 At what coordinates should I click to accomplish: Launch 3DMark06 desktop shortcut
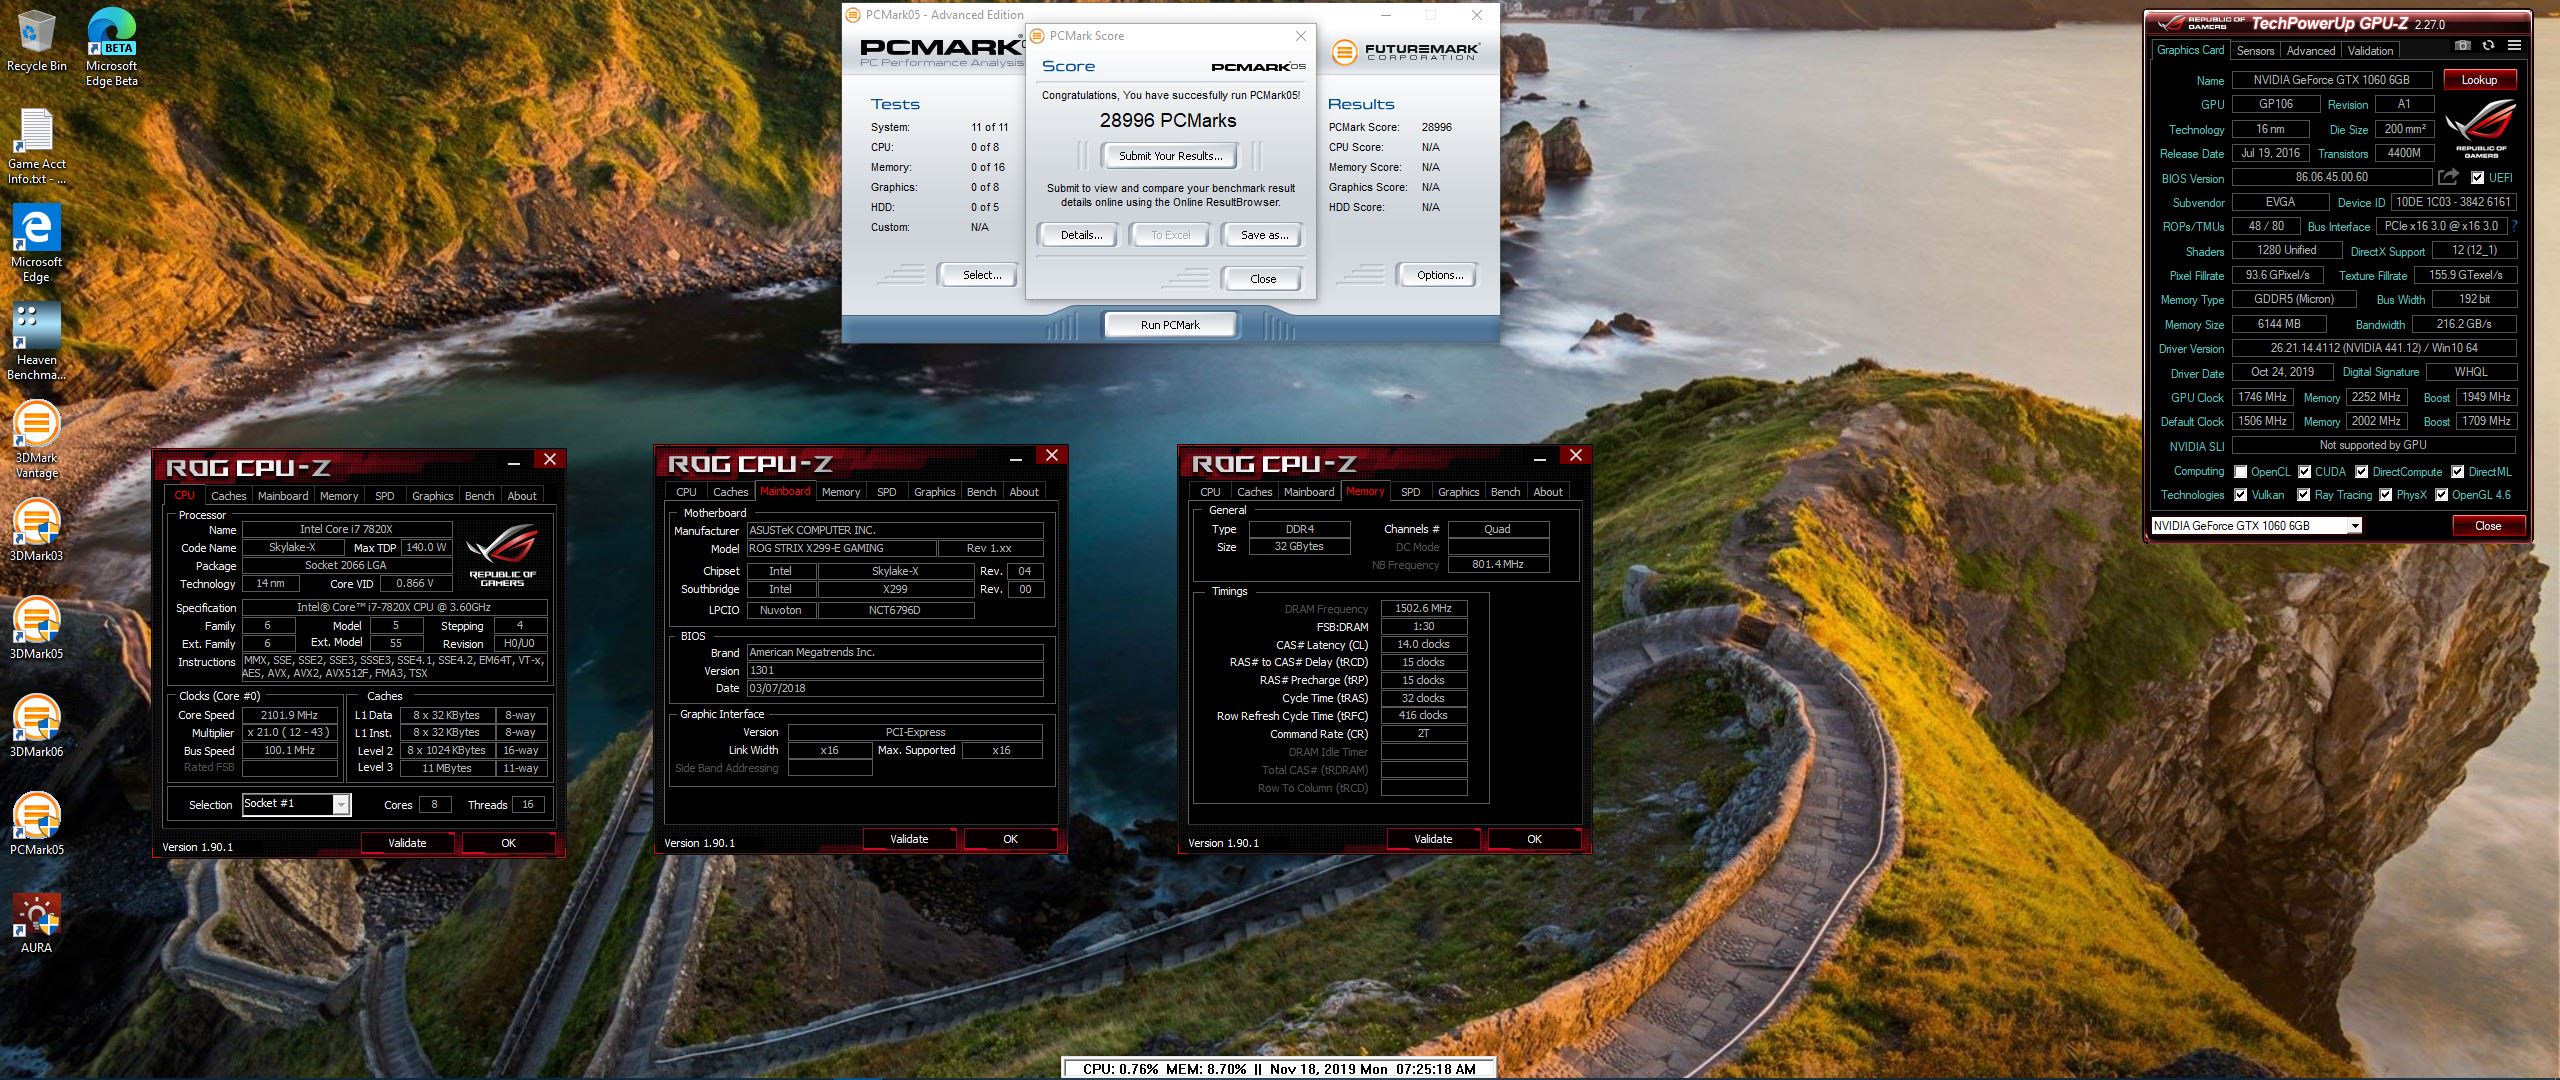tap(36, 726)
